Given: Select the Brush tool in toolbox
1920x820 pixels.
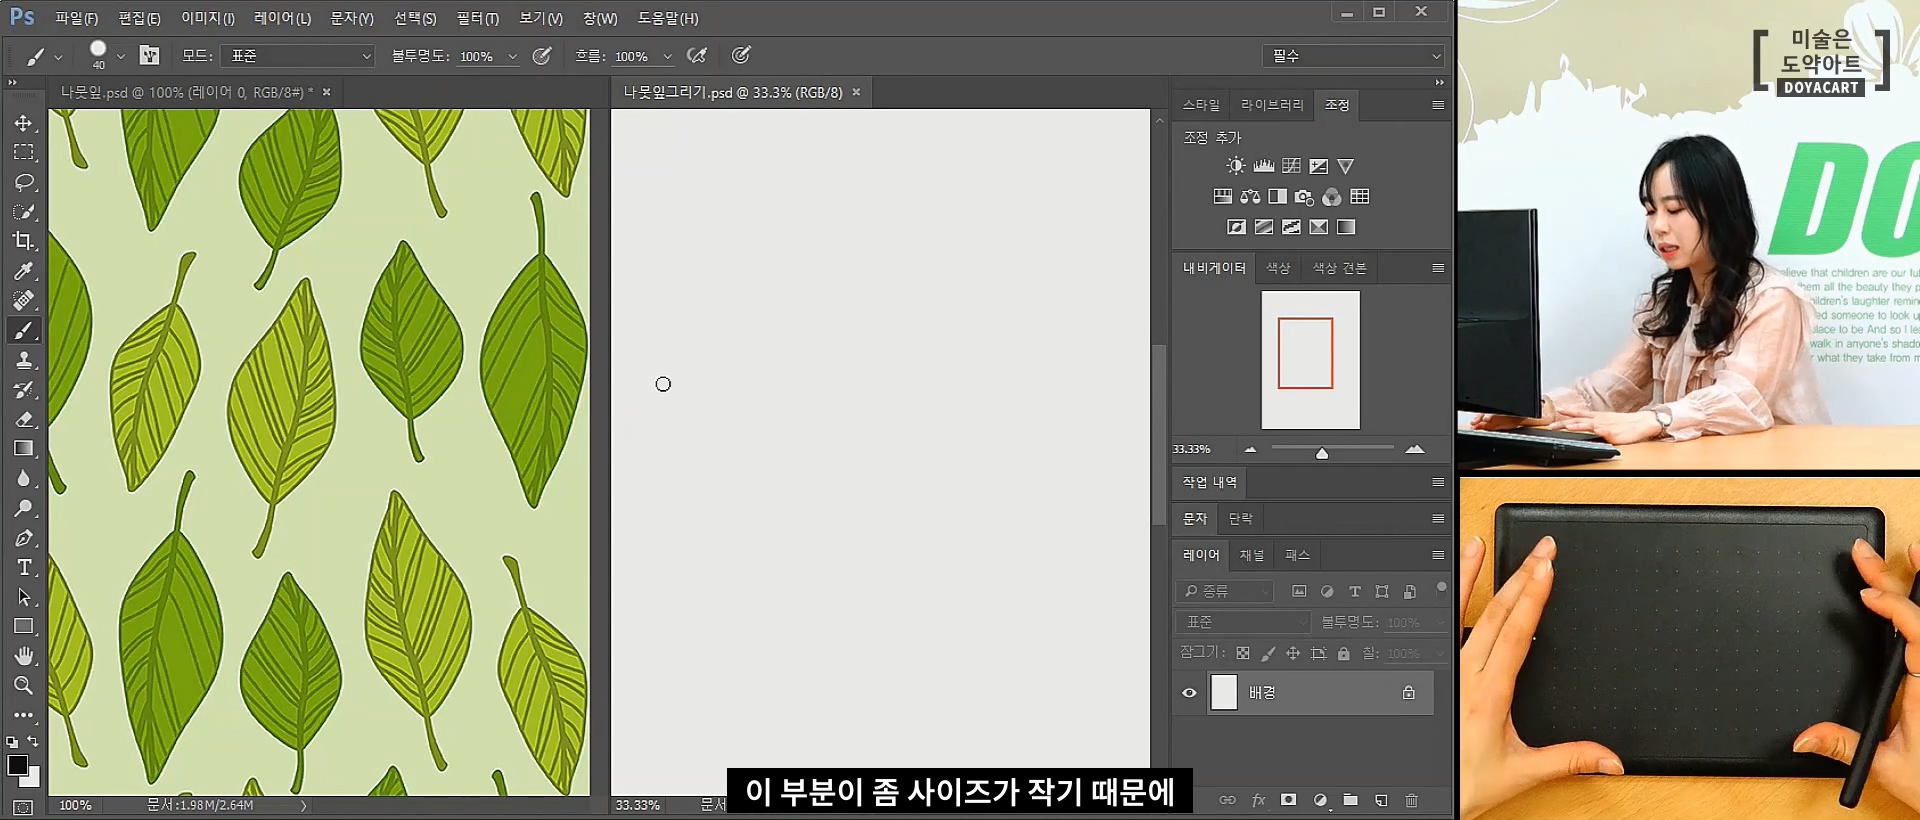Looking at the screenshot, I should coord(24,330).
